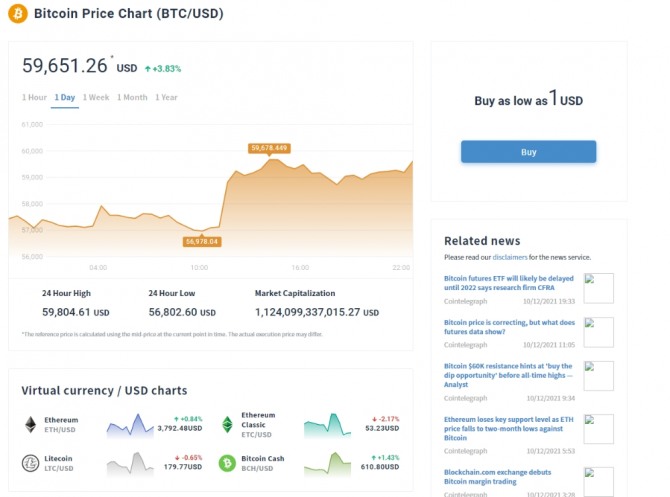Click the 59,678.449 high marker on chart

point(269,148)
